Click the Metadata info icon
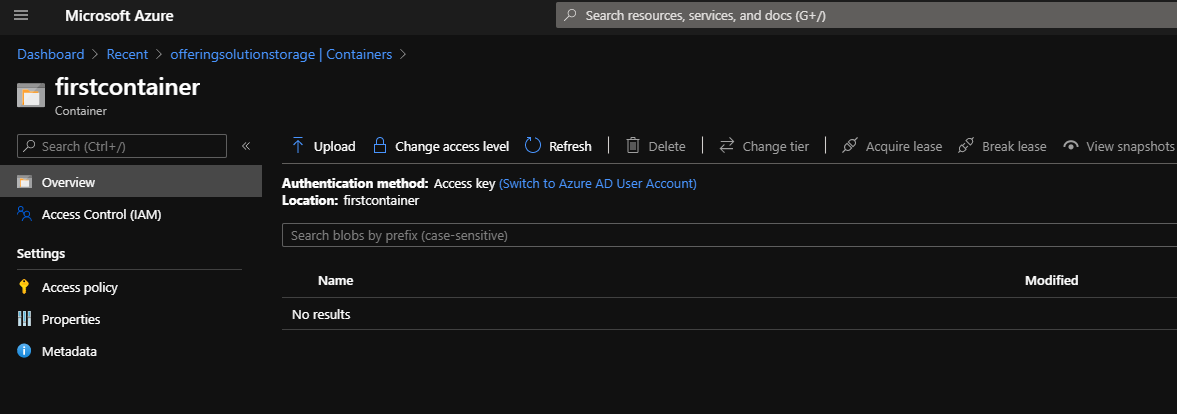The height and width of the screenshot is (414, 1177). coord(25,351)
